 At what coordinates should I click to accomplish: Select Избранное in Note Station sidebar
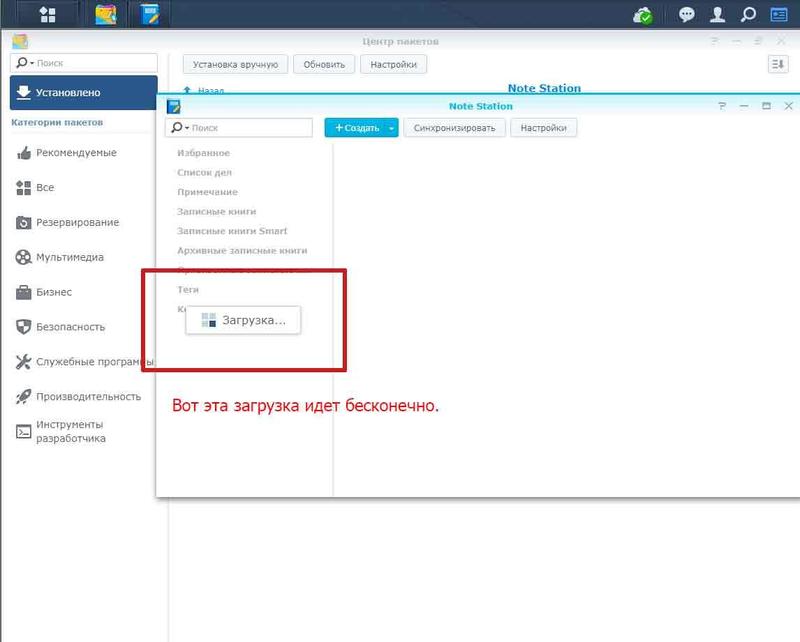click(203, 153)
